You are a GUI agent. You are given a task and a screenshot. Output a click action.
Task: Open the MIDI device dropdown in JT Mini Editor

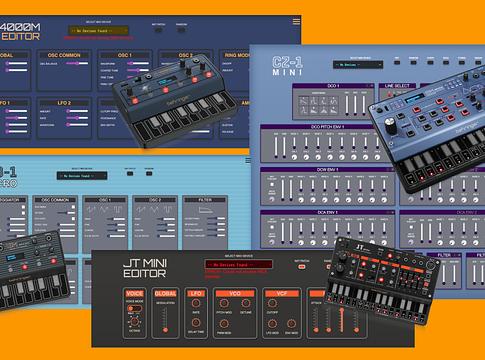pyautogui.click(x=238, y=264)
